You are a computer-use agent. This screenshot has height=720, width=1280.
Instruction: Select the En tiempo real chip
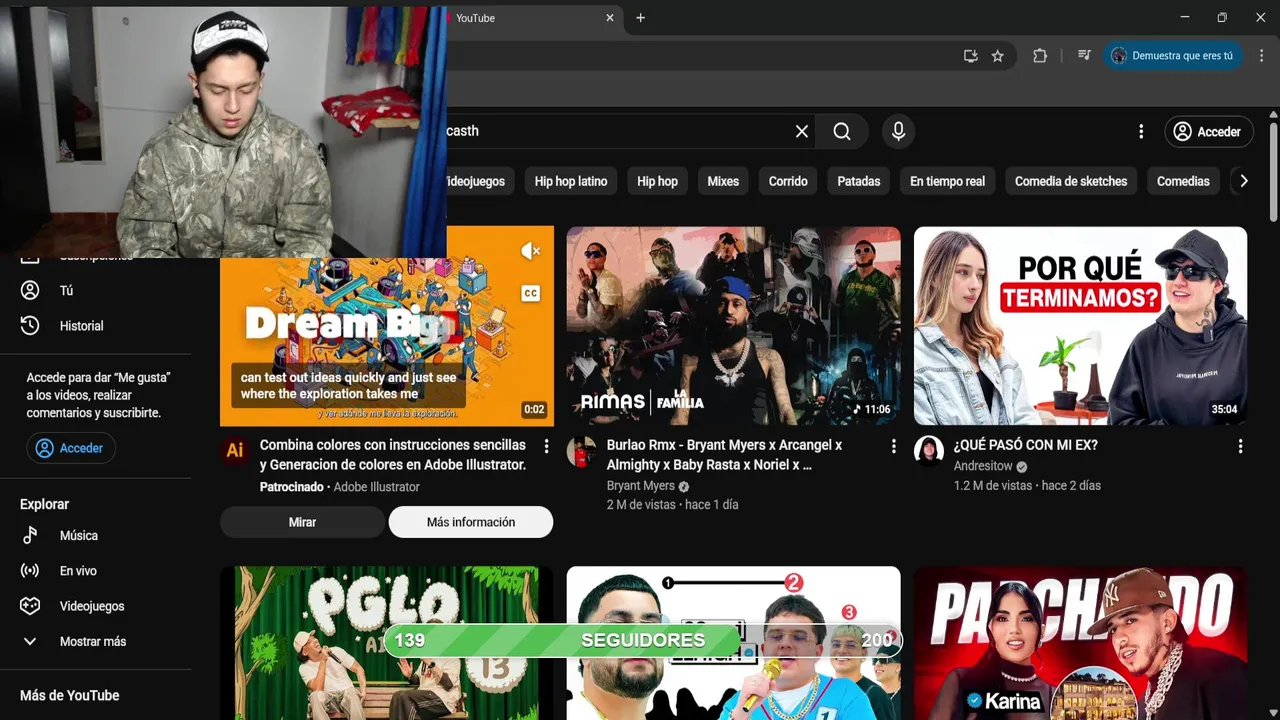coord(947,181)
